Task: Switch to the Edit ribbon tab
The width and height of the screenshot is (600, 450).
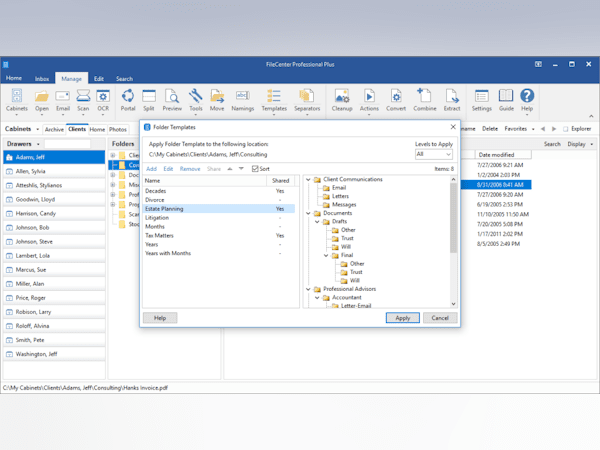Action: [x=98, y=78]
